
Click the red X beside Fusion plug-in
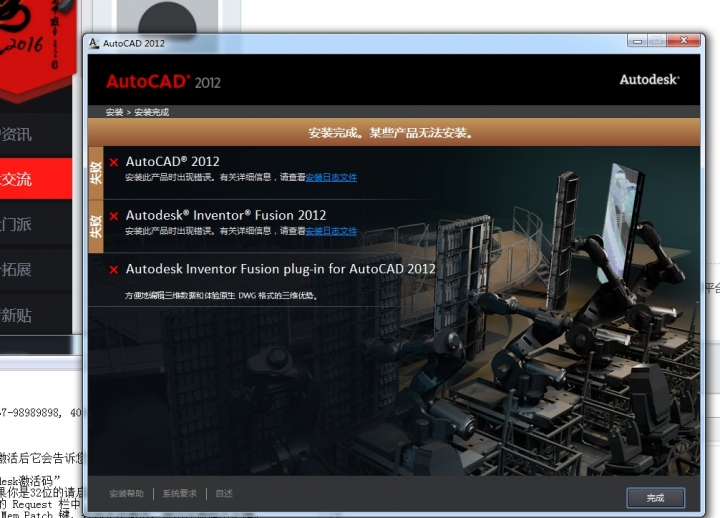tap(114, 270)
